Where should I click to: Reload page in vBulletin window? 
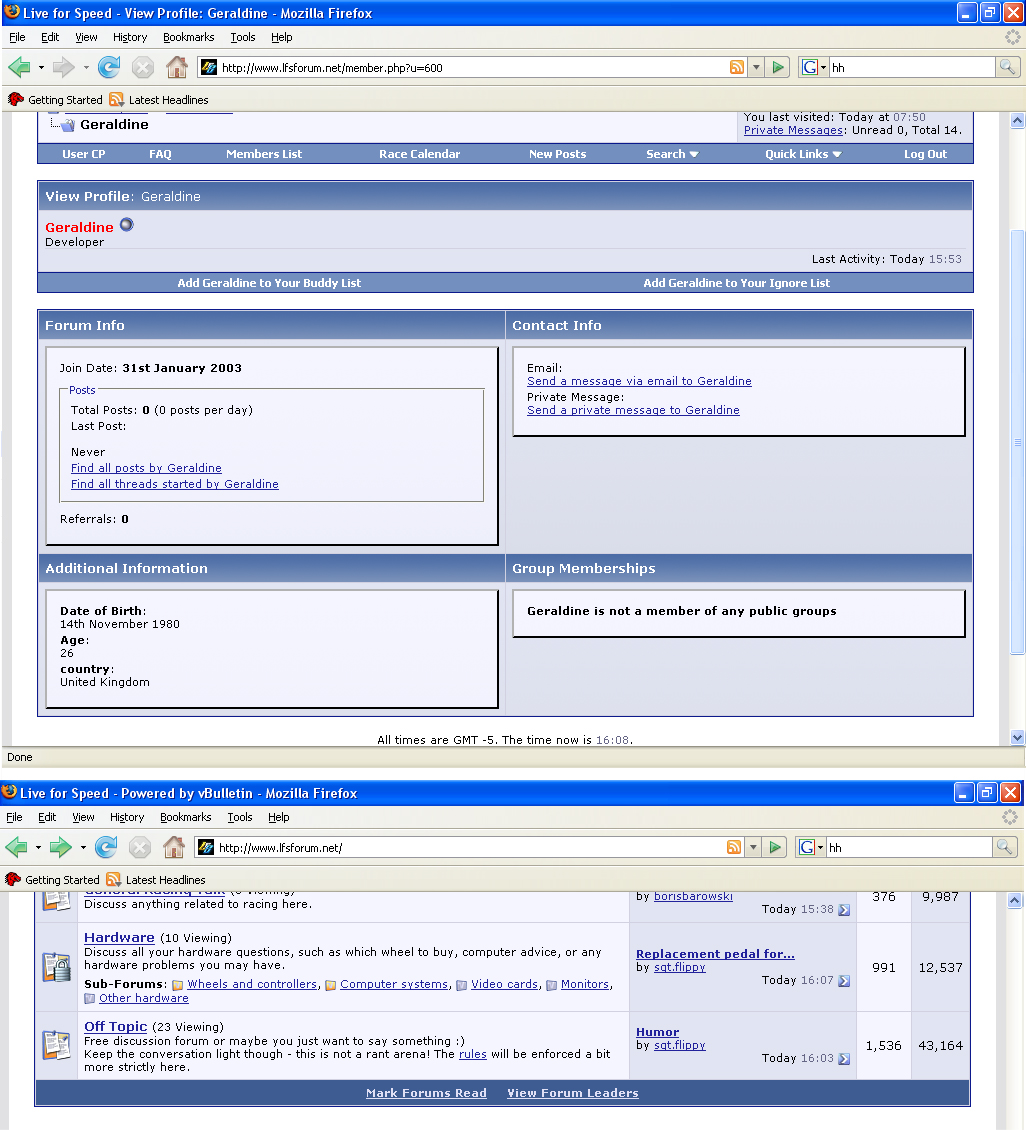tap(106, 848)
